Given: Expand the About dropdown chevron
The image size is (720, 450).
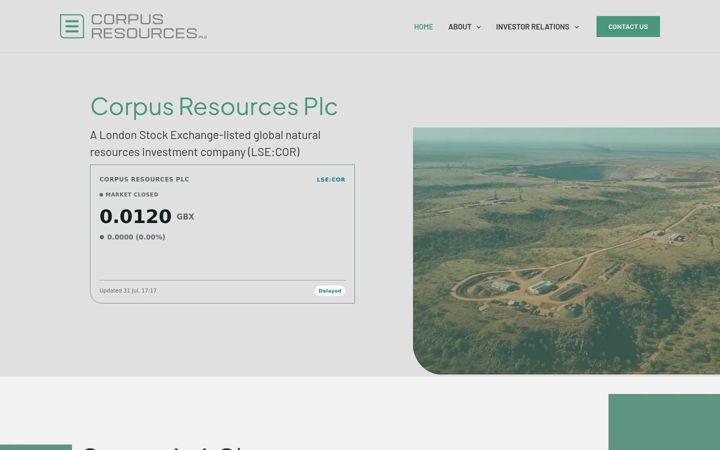Looking at the screenshot, I should pyautogui.click(x=478, y=27).
